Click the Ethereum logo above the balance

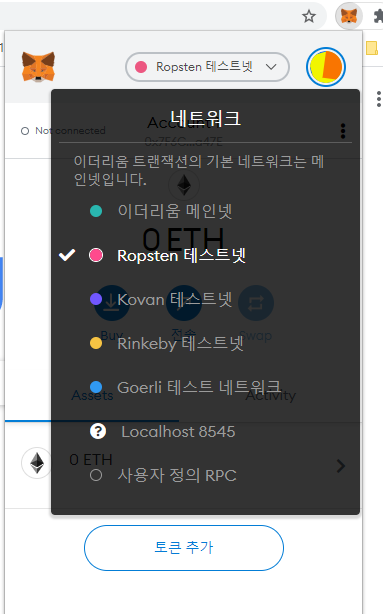[184, 185]
